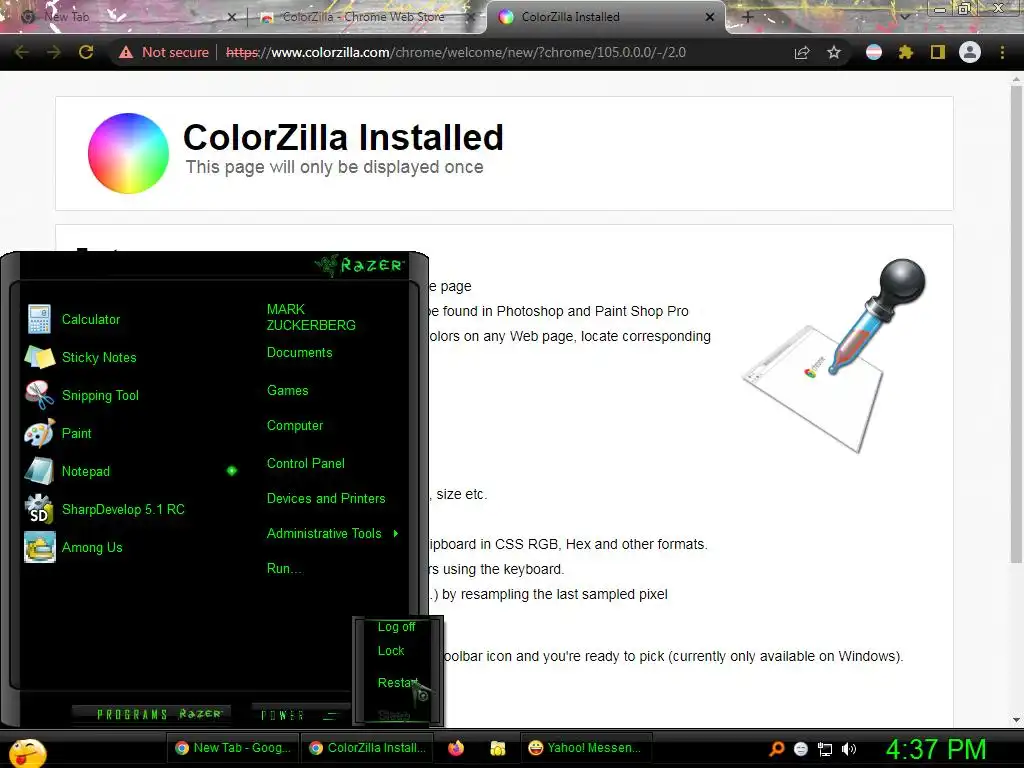
Task: Launch Among Us icon in start menu
Action: pyautogui.click(x=40, y=547)
